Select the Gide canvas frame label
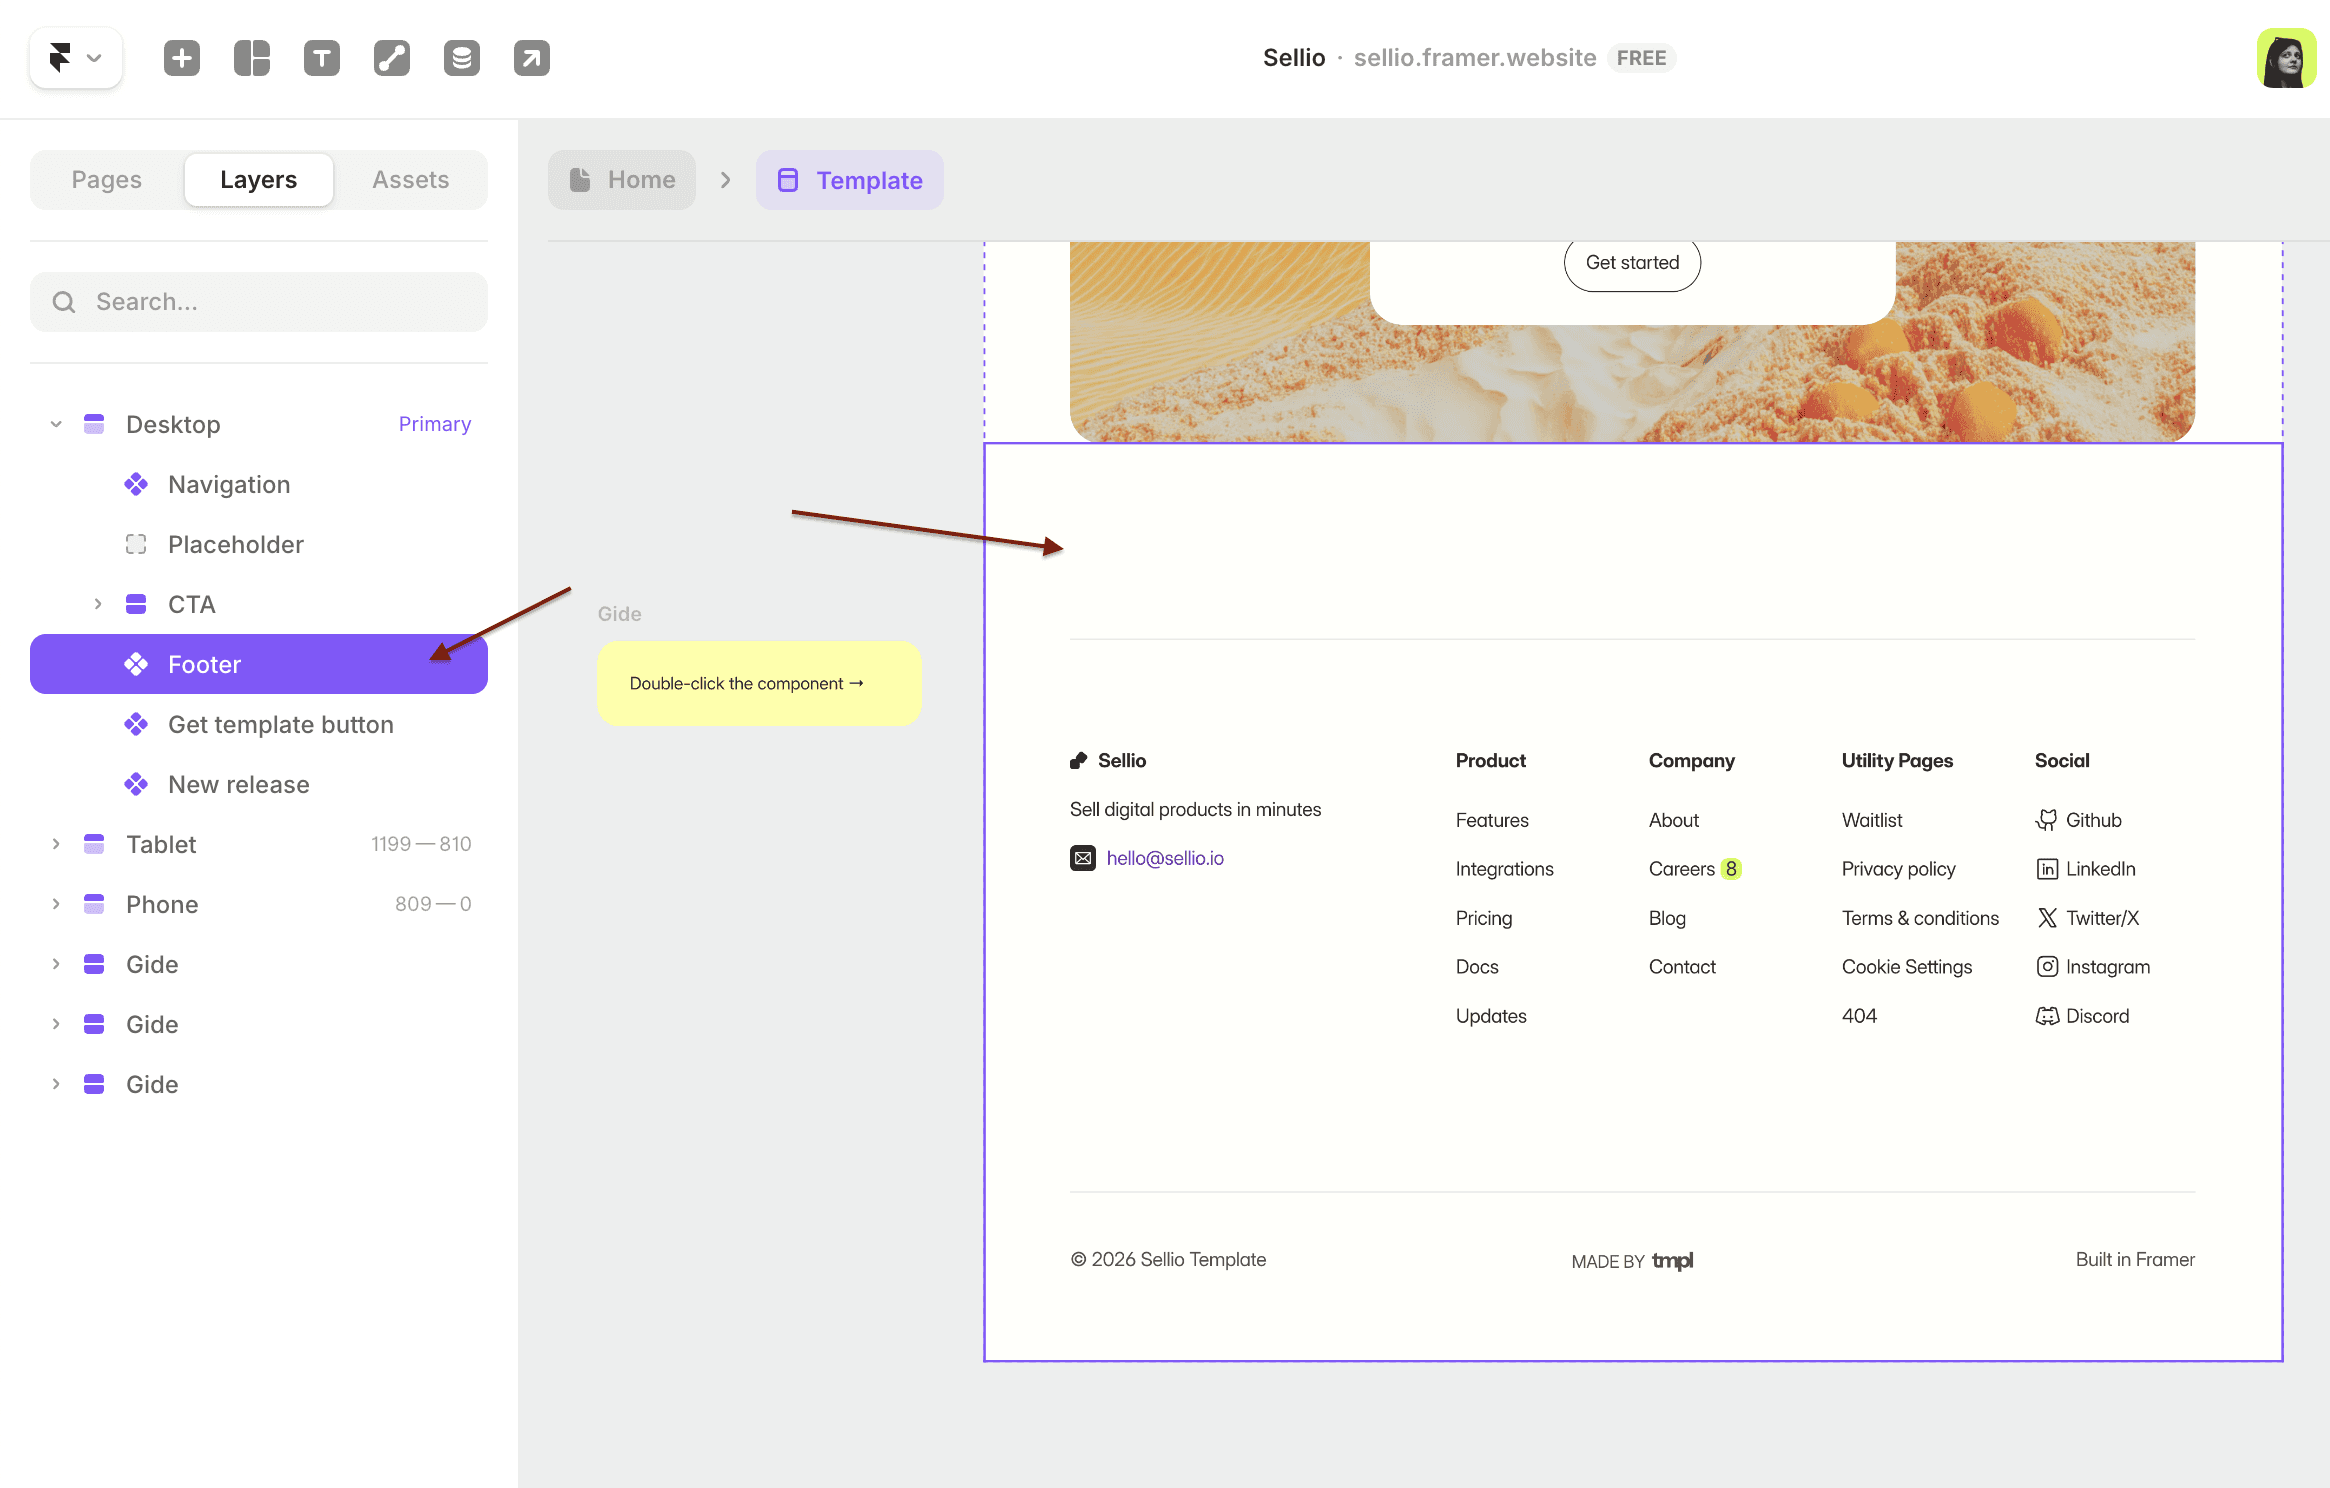This screenshot has width=2330, height=1488. point(620,614)
